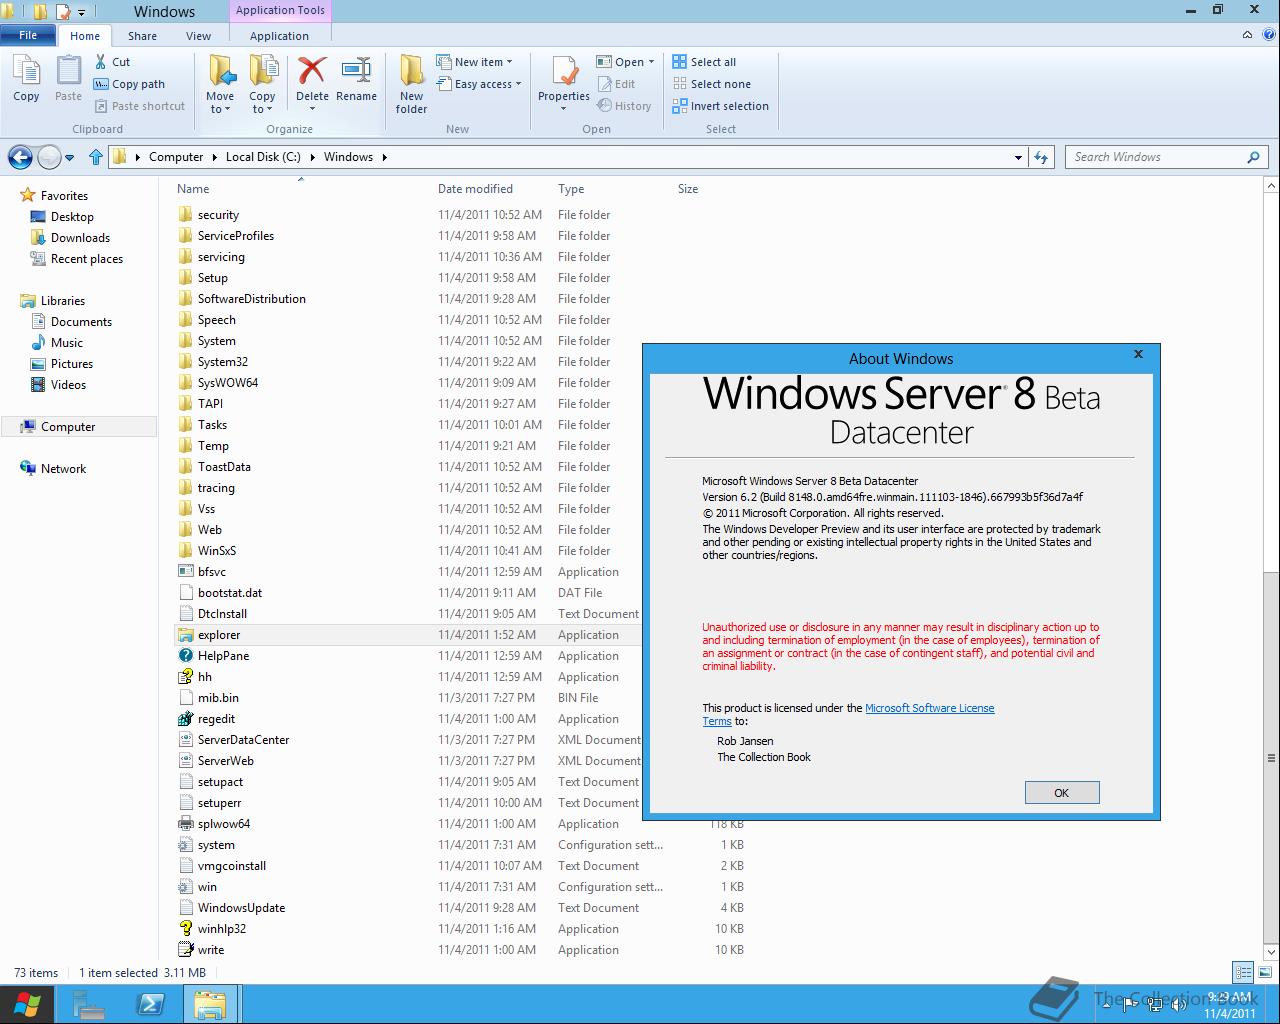1280x1024 pixels.
Task: Select the regedit application icon
Action: [185, 719]
